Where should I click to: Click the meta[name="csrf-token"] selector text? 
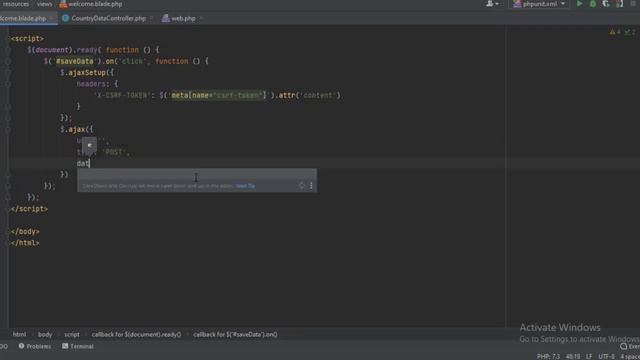pos(218,95)
